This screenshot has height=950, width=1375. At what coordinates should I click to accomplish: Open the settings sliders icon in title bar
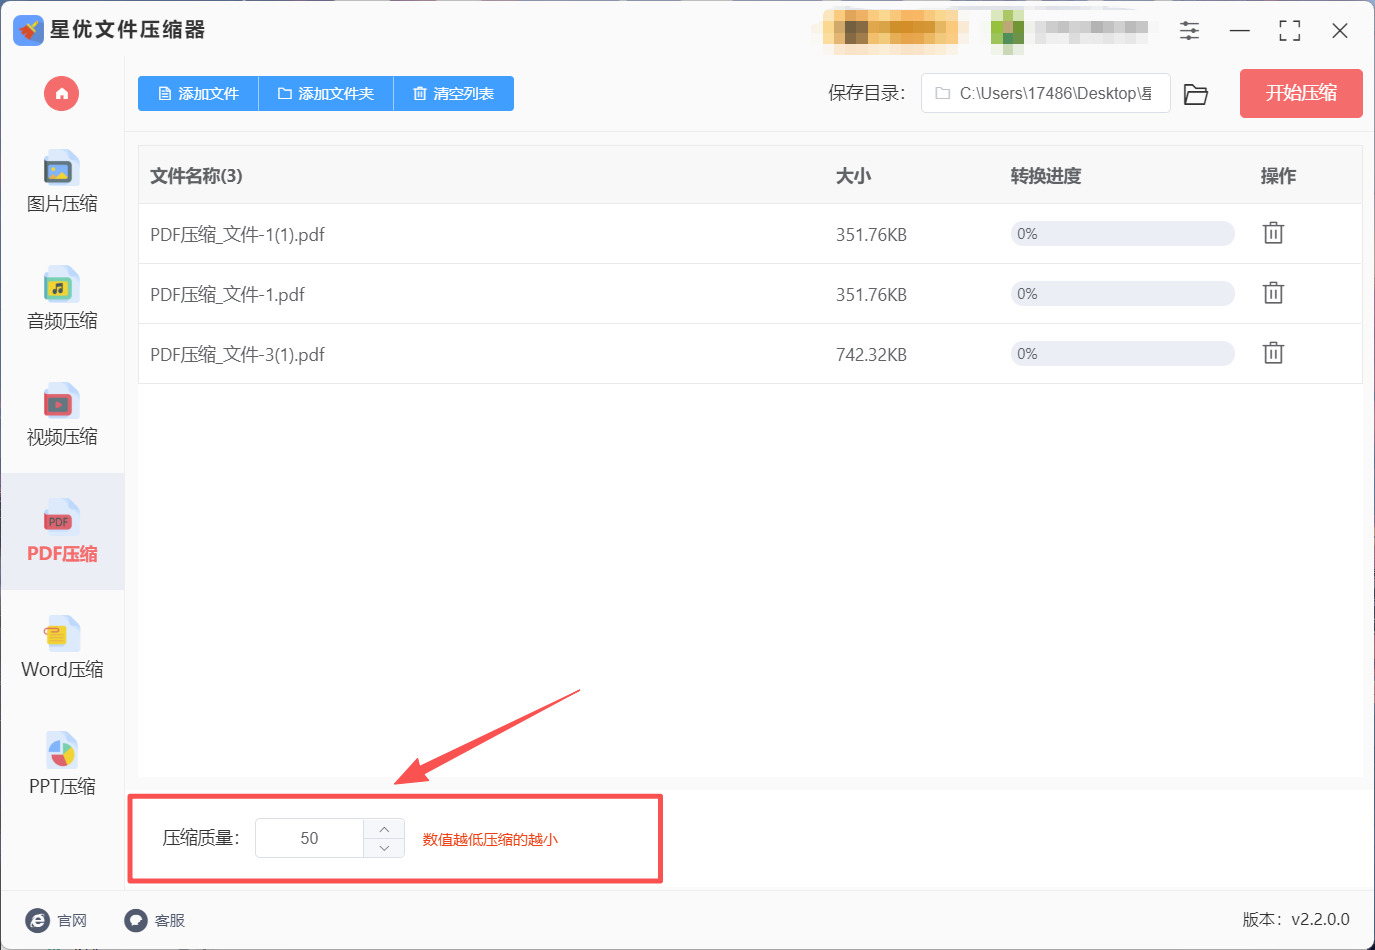point(1189,31)
